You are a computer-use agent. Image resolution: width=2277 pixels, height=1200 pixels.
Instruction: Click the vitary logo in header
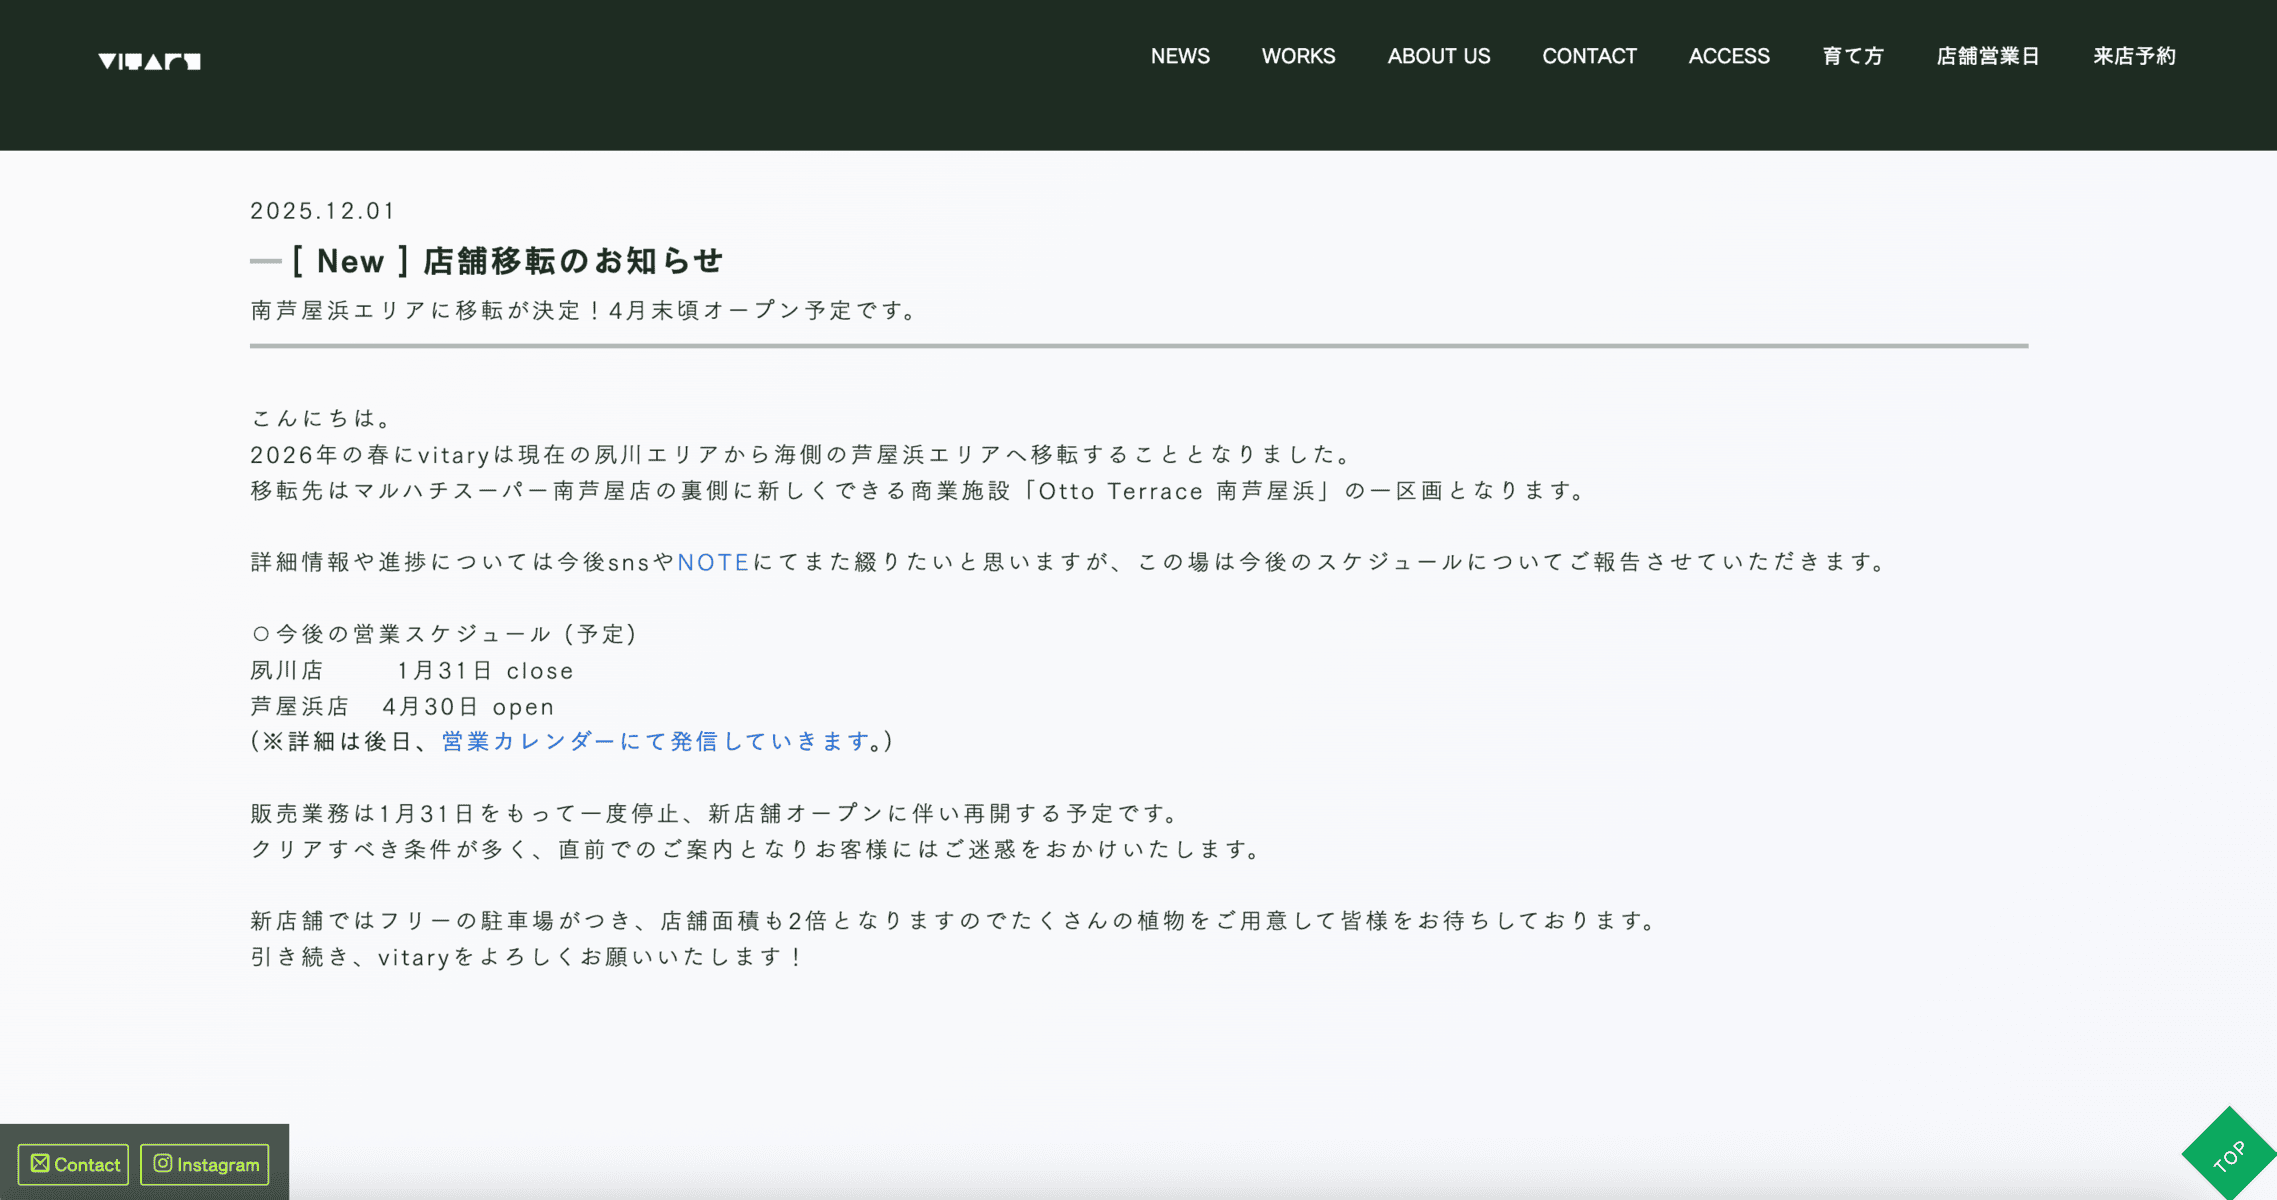[x=149, y=61]
